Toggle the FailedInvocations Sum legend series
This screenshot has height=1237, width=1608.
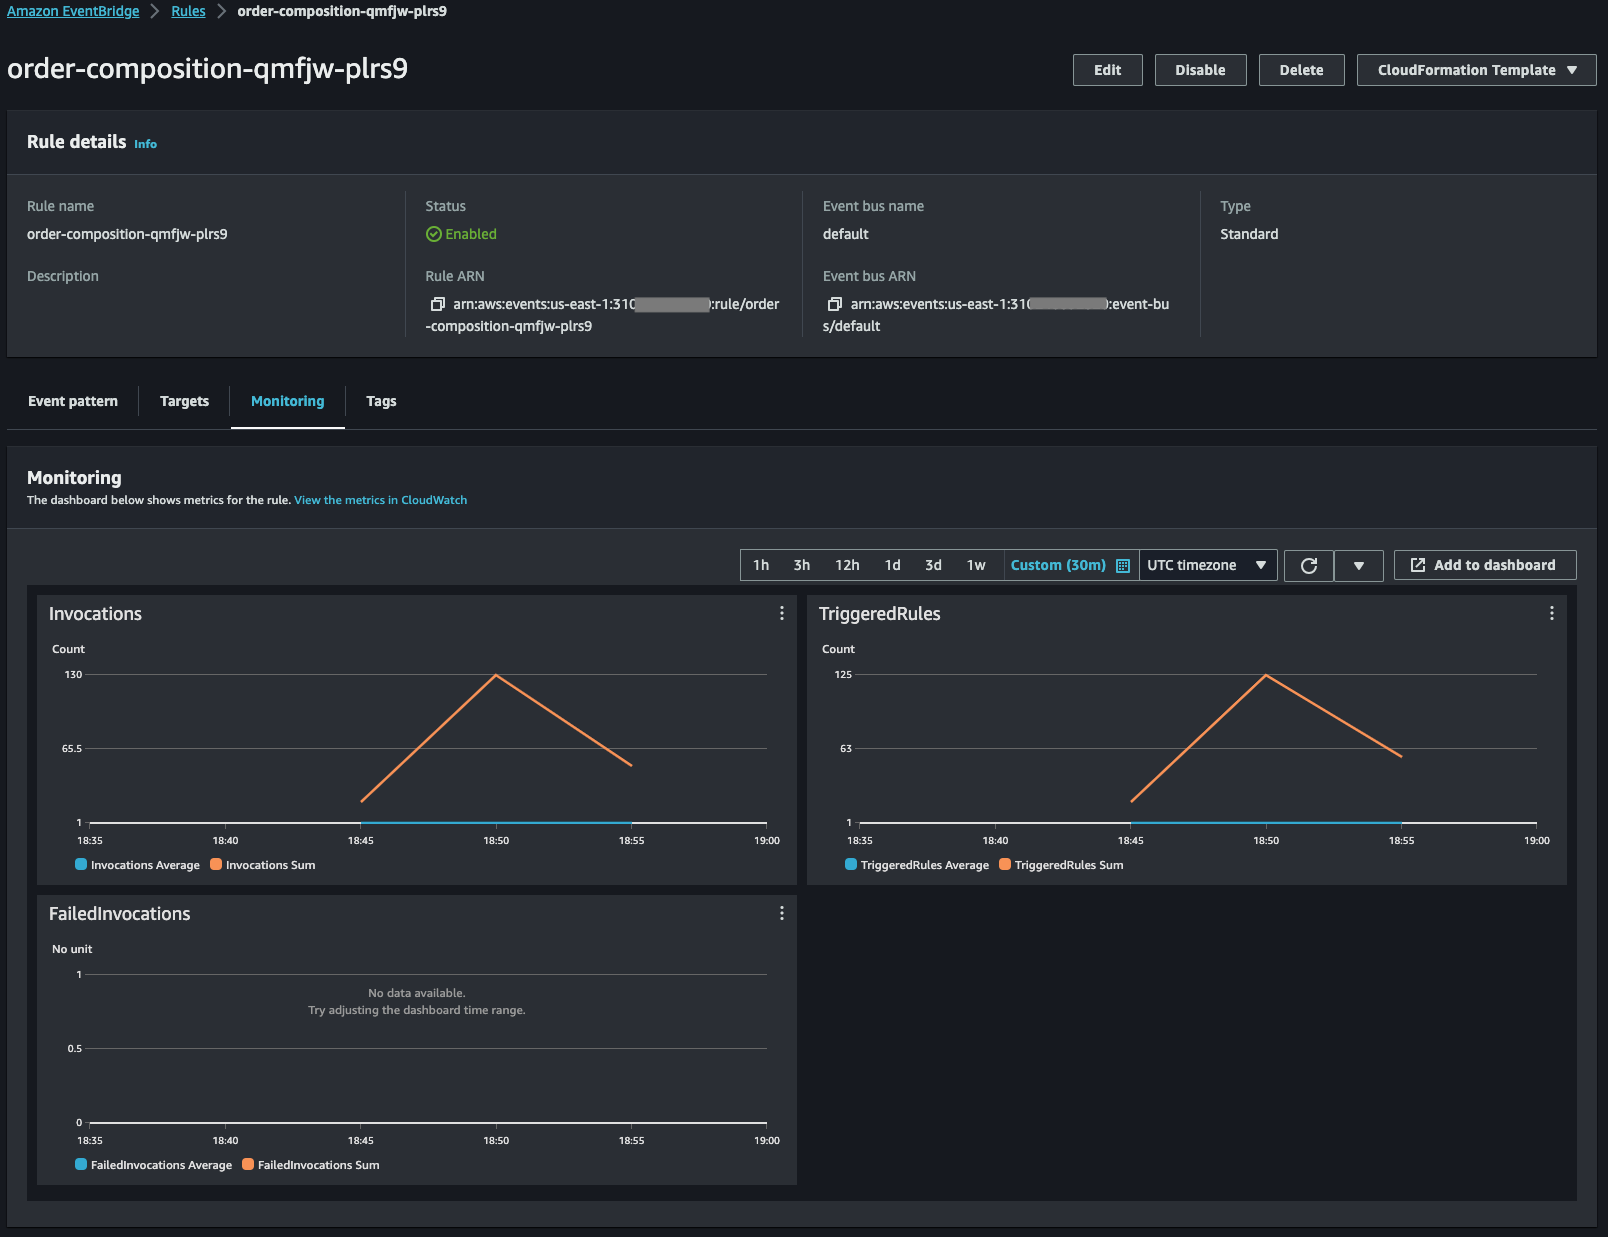point(311,1165)
